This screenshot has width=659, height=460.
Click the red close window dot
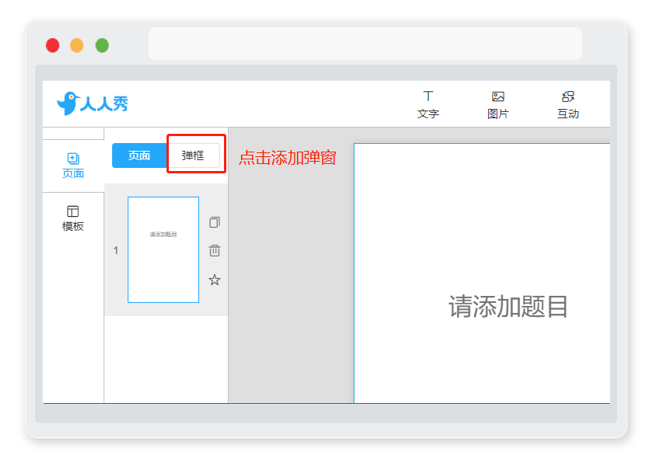pos(53,45)
